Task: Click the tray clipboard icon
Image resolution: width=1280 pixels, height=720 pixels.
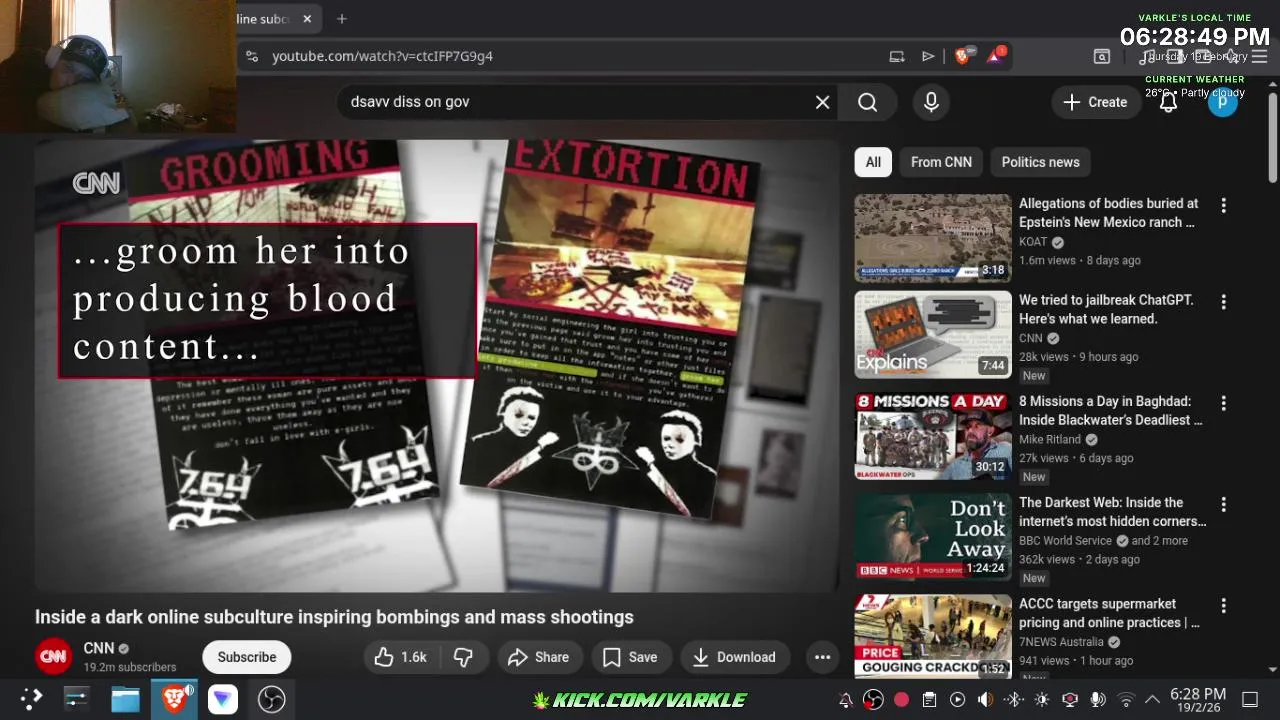Action: [x=929, y=700]
